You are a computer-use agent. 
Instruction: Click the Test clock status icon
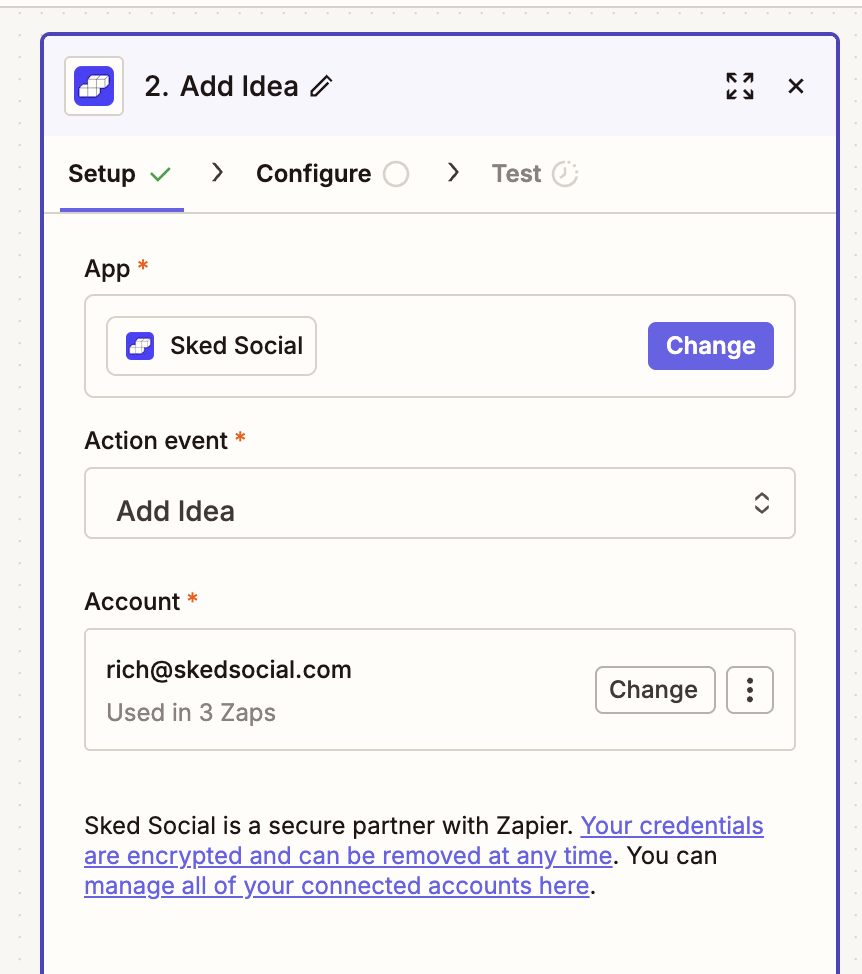[x=565, y=174]
